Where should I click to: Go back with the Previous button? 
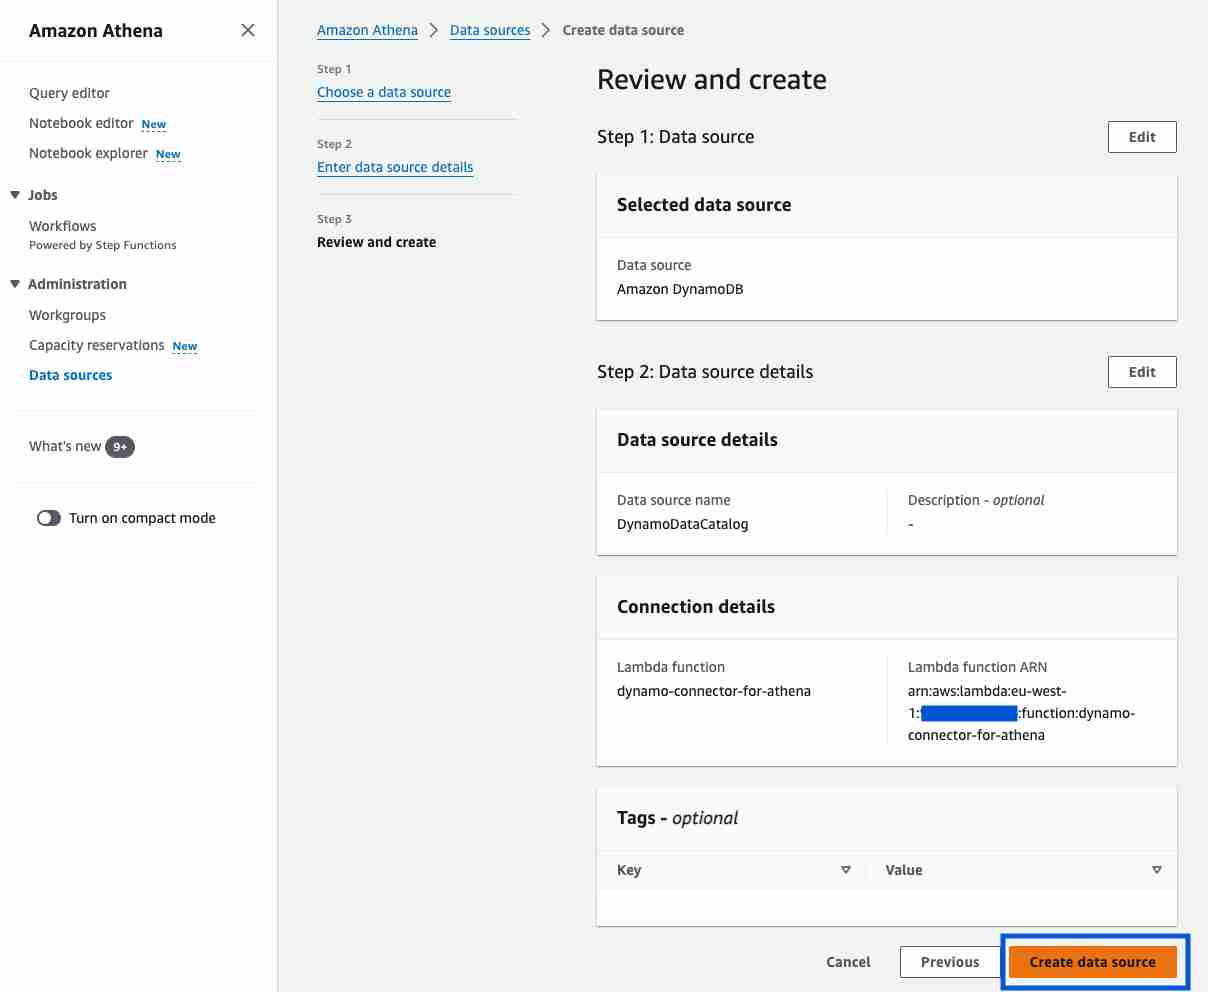click(x=950, y=962)
